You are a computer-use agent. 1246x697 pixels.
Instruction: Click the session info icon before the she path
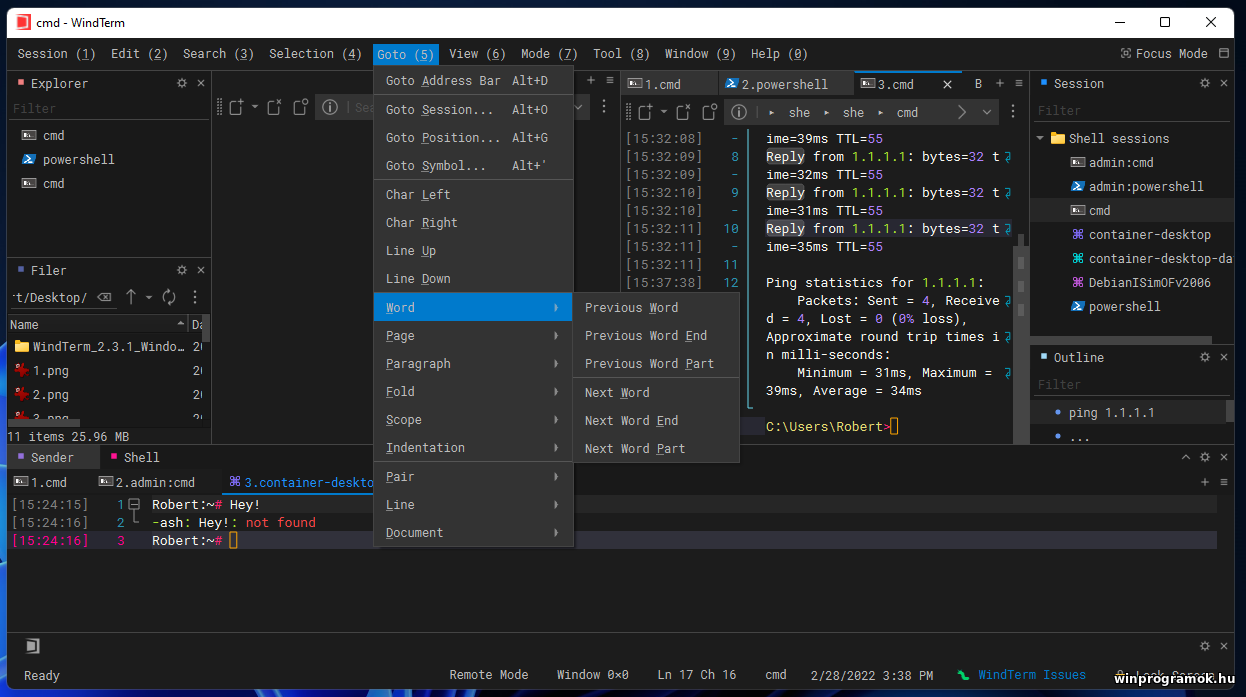(739, 112)
